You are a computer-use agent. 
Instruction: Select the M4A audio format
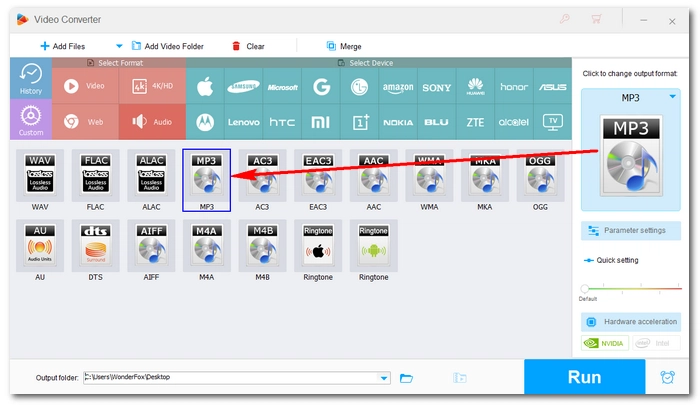pyautogui.click(x=206, y=246)
